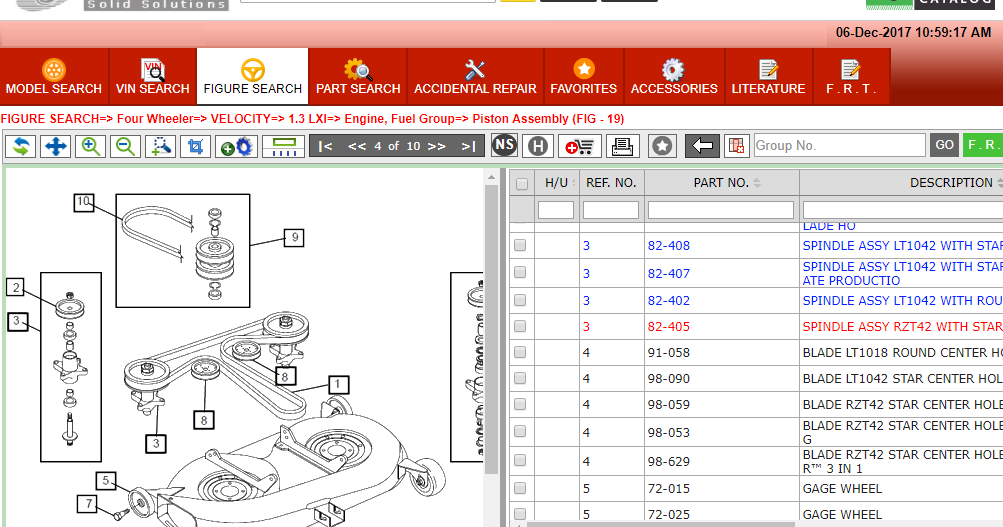1003x527 pixels.
Task: Print the current figure
Action: tap(622, 146)
